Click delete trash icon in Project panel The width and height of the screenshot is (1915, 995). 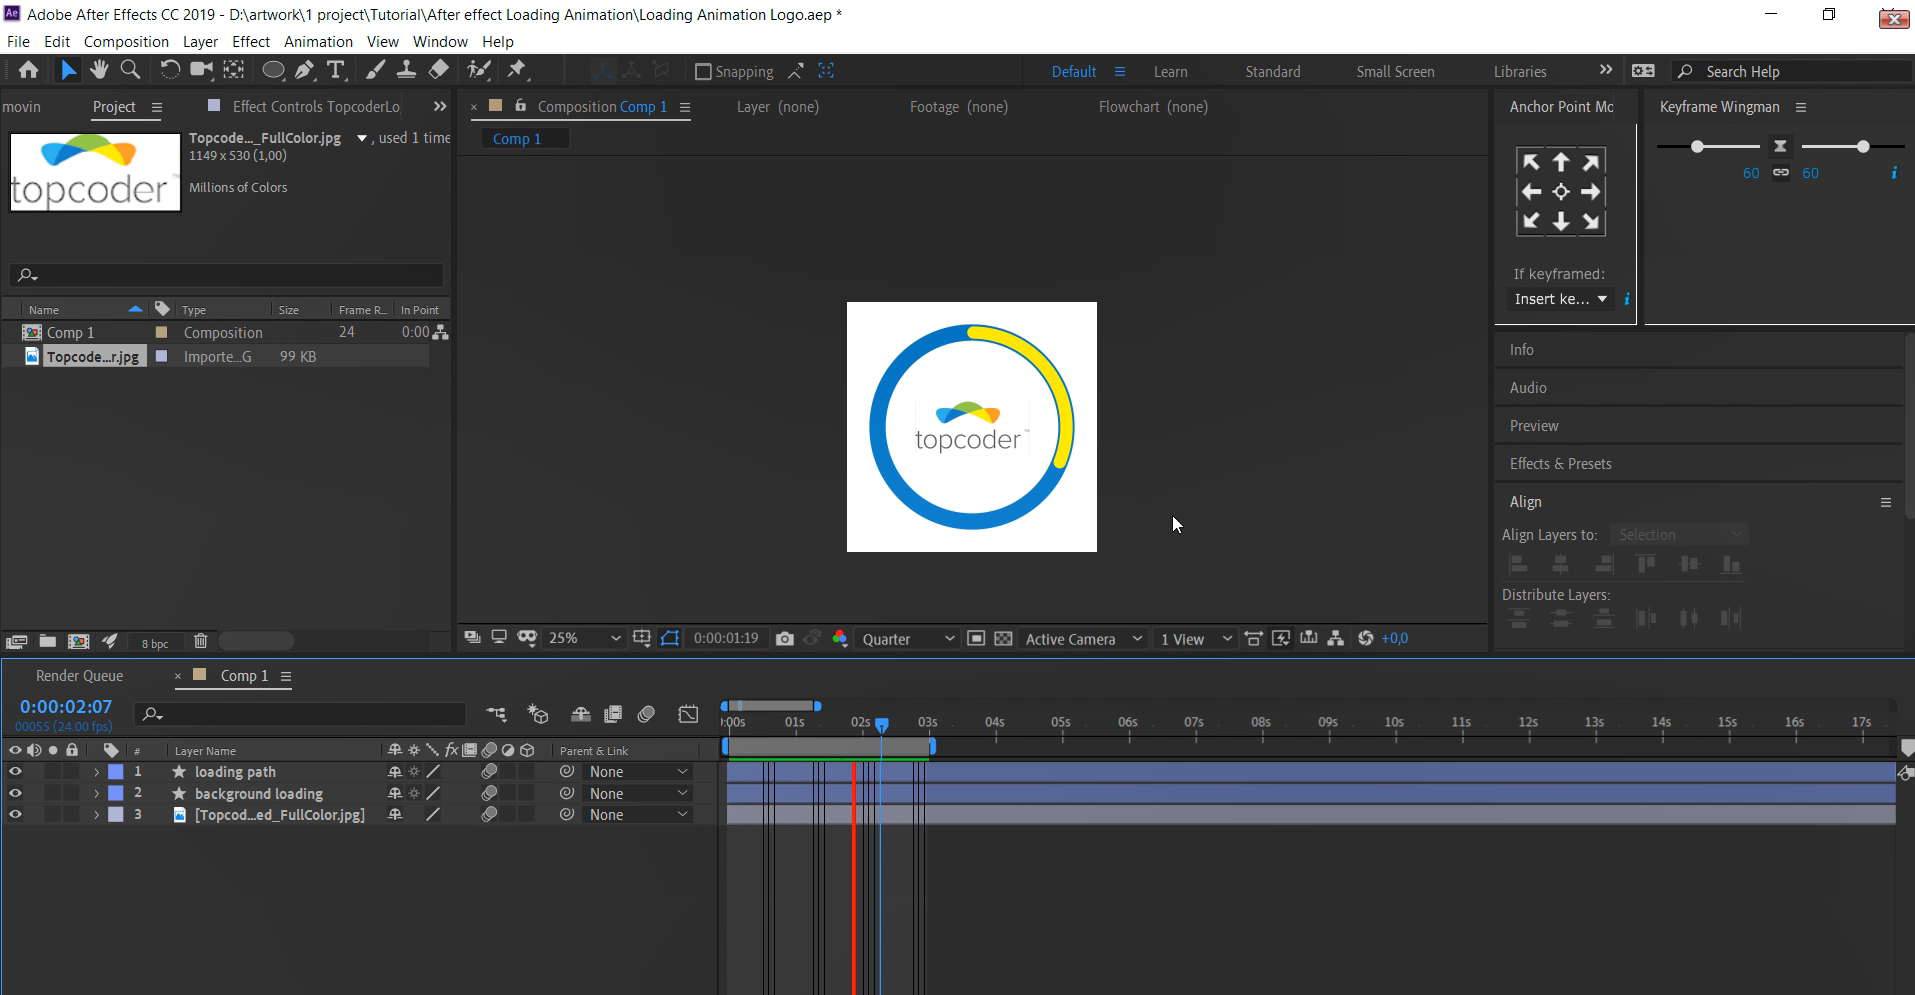click(200, 642)
